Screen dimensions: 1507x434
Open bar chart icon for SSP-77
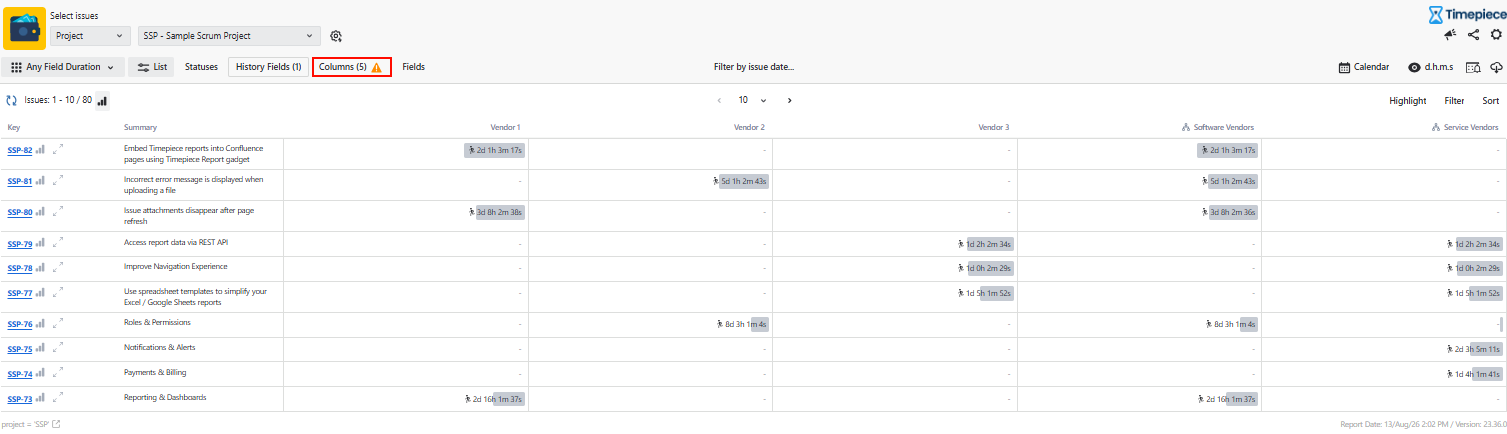point(41,293)
